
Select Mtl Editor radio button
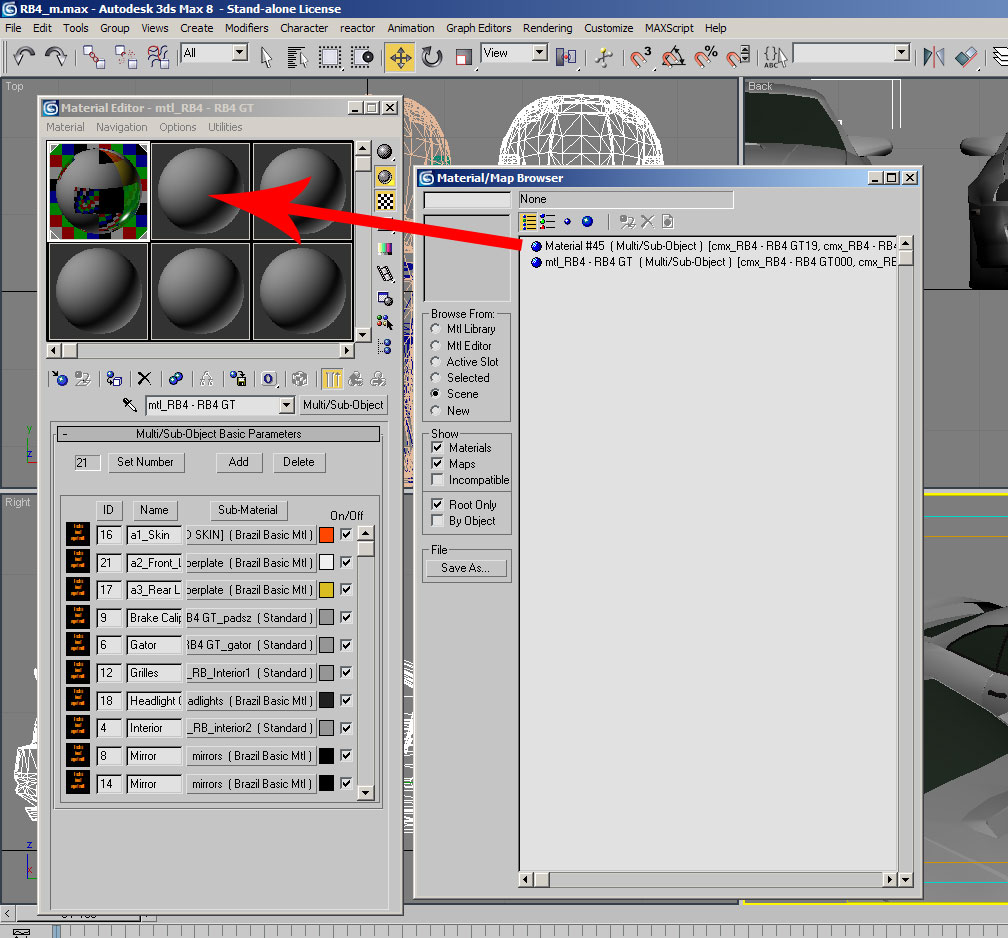pos(435,345)
